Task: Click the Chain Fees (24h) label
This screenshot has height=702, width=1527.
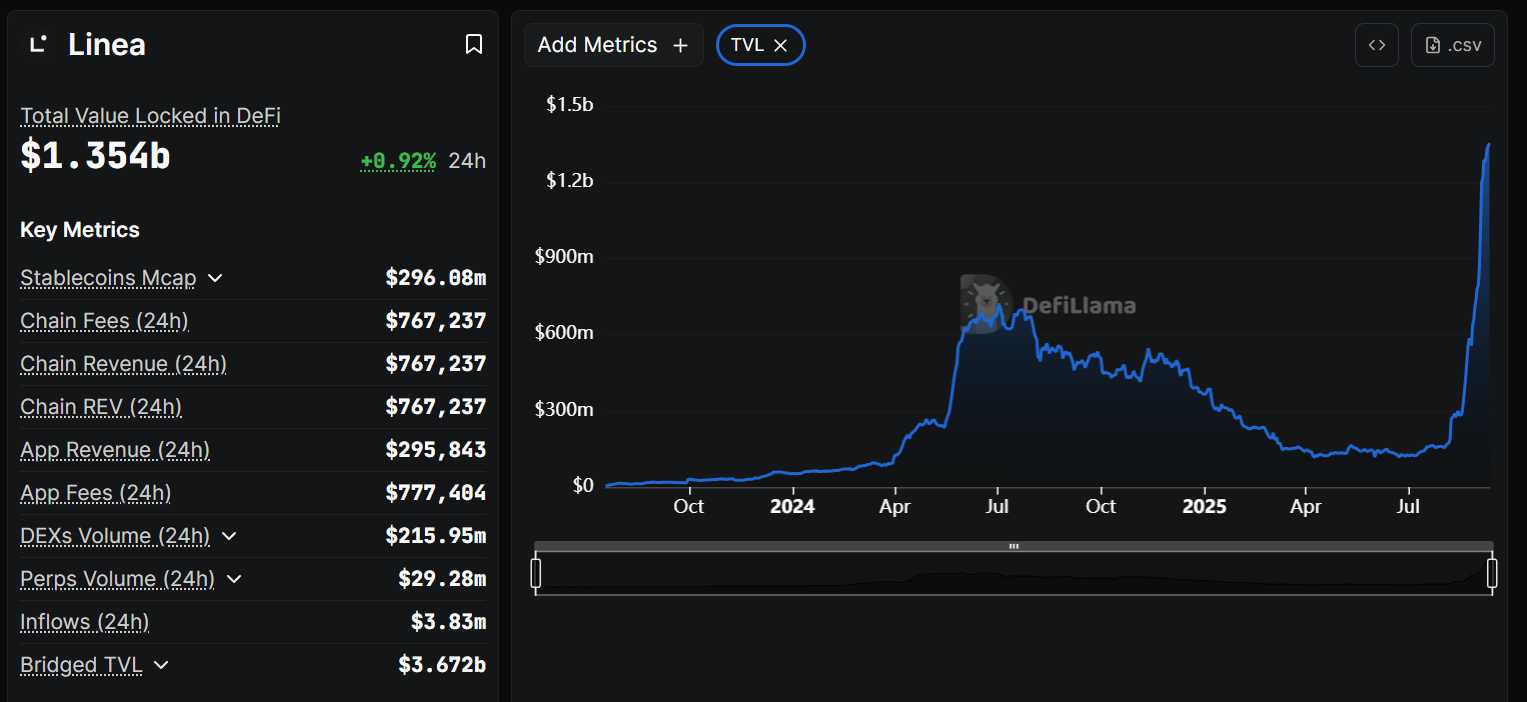Action: [x=104, y=321]
